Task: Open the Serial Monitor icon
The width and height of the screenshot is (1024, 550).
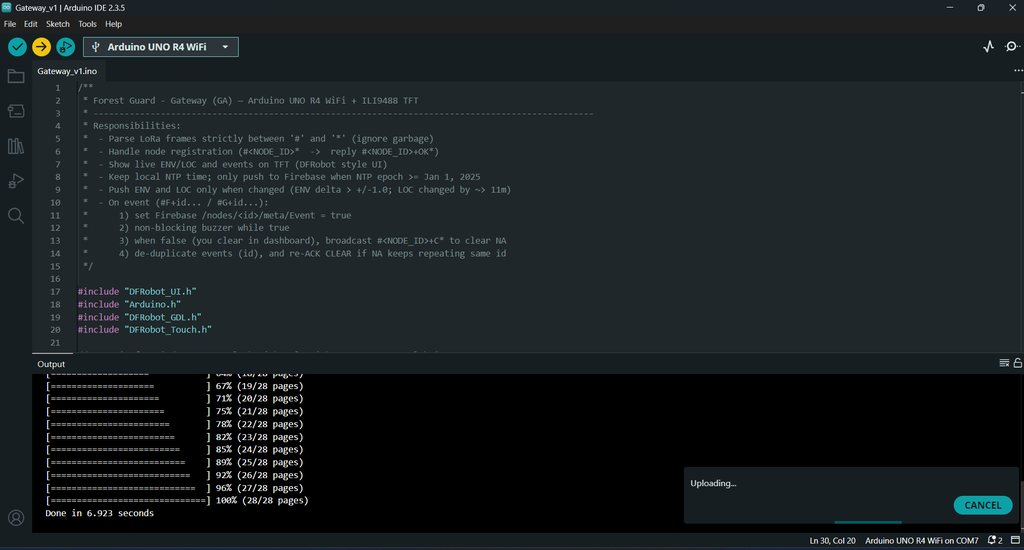Action: tap(1012, 46)
